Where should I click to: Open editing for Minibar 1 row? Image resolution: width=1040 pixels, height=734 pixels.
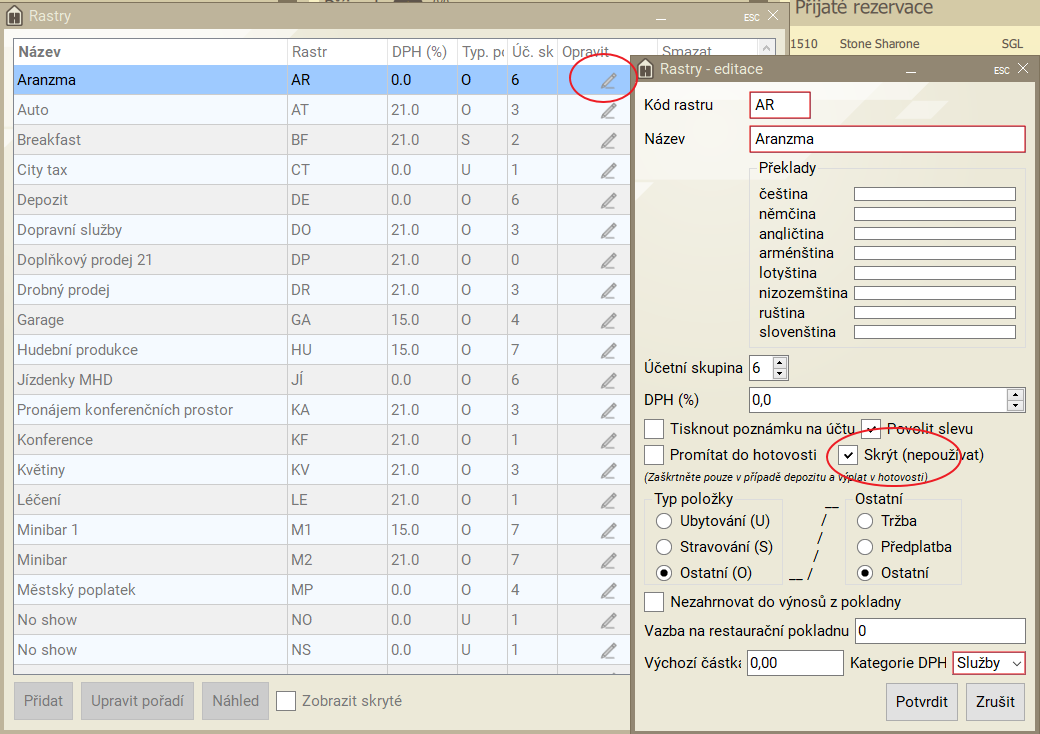[x=608, y=531]
